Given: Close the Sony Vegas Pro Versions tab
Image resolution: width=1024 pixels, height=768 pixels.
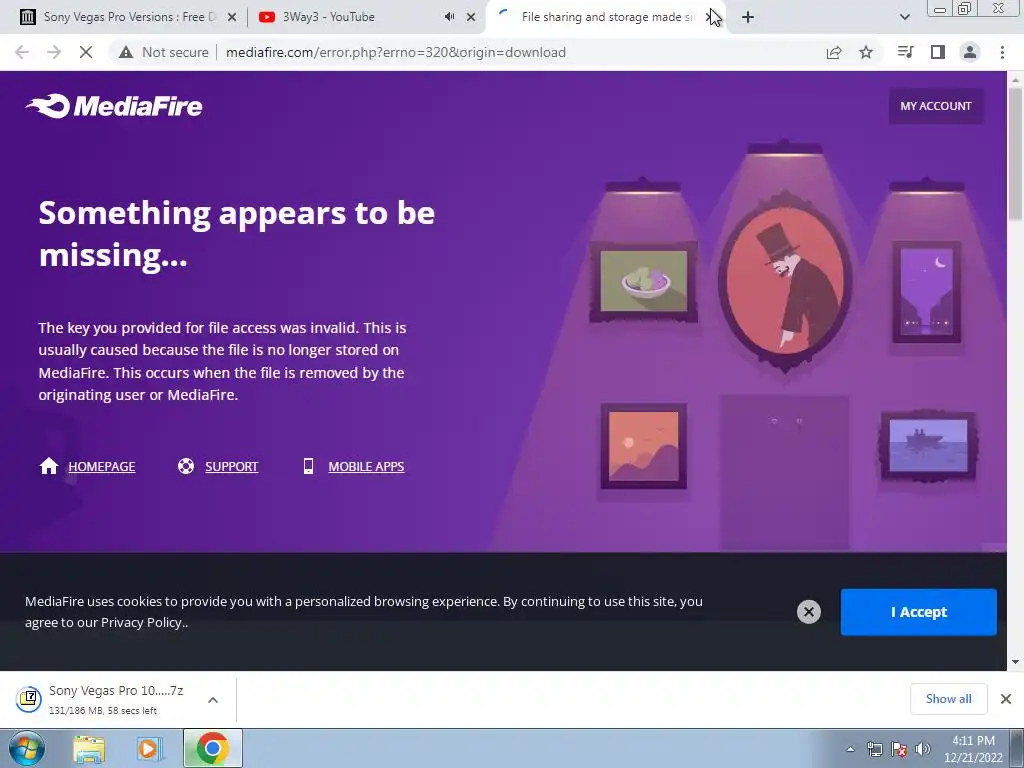Looking at the screenshot, I should tap(232, 18).
